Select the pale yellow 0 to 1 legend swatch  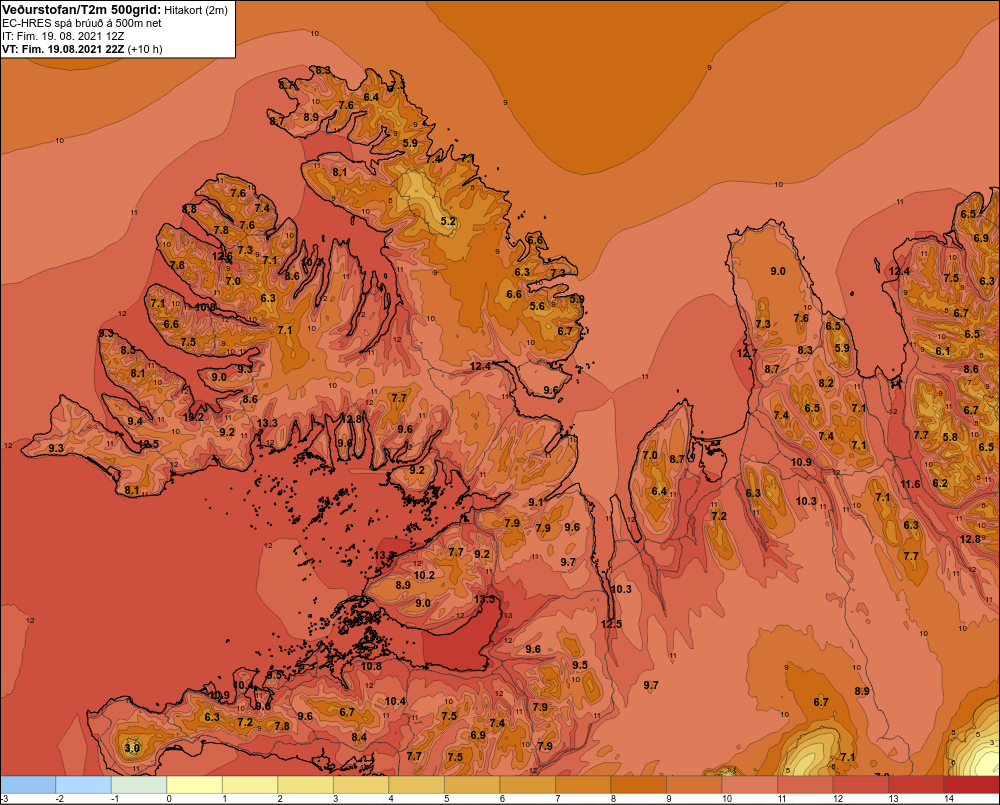(195, 784)
